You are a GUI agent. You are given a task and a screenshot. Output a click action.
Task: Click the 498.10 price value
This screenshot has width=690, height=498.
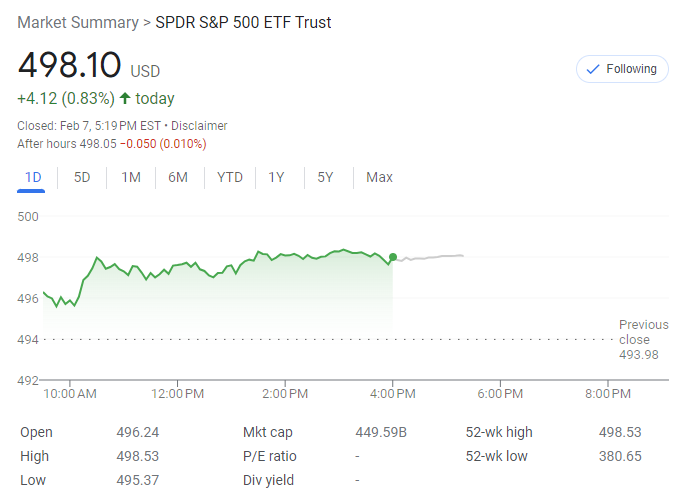[69, 66]
